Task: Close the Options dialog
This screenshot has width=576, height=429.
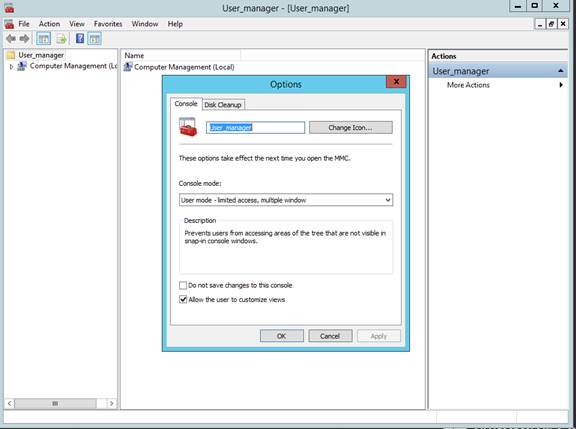Action: 396,82
